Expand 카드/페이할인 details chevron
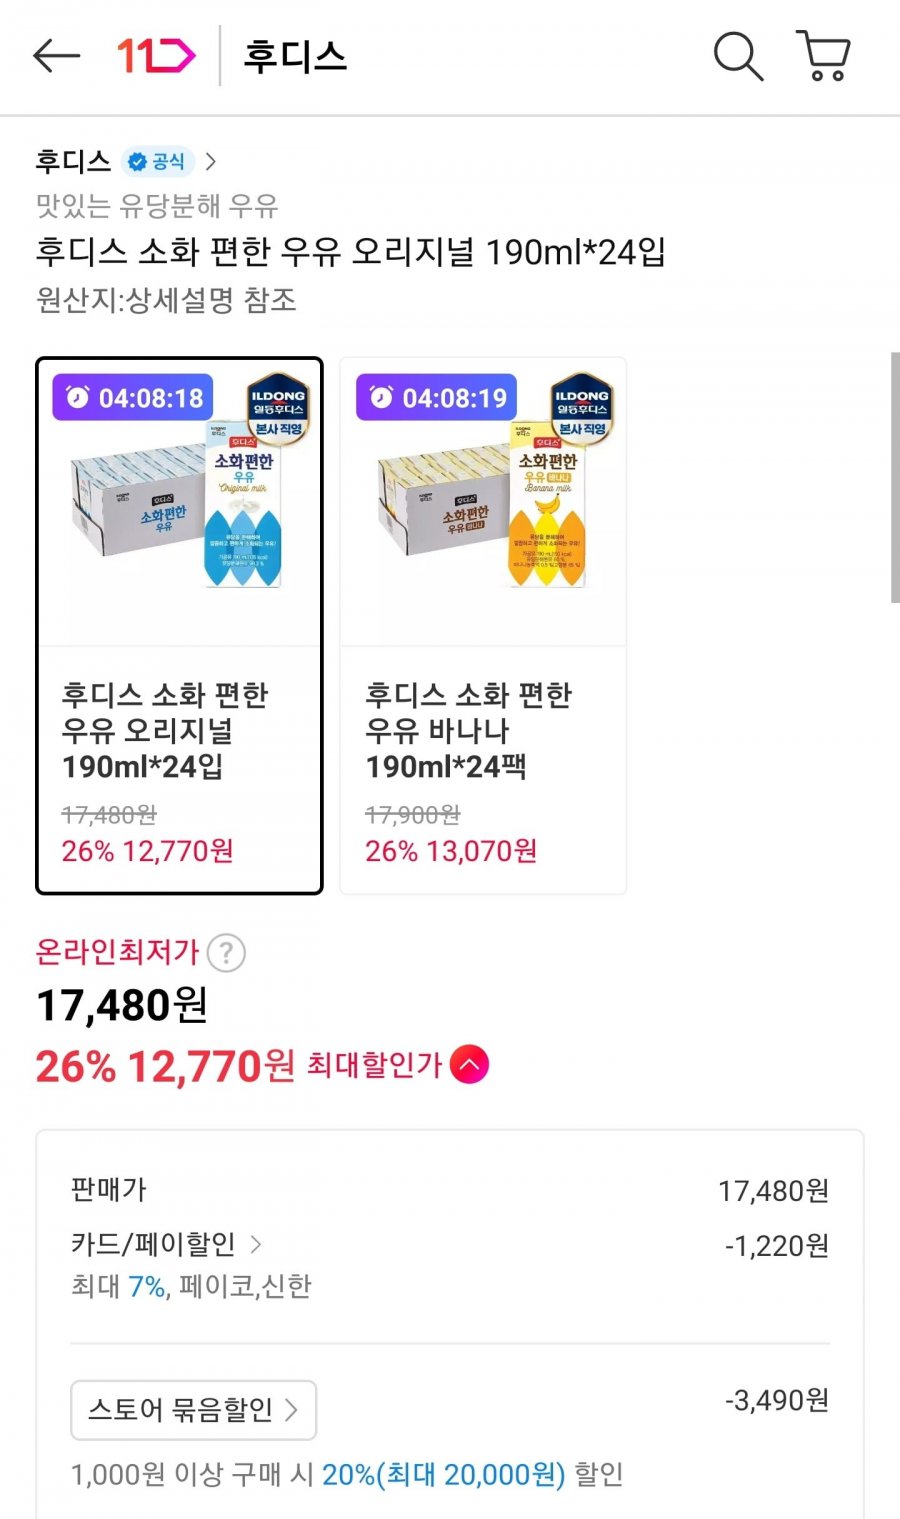 pyautogui.click(x=256, y=1244)
